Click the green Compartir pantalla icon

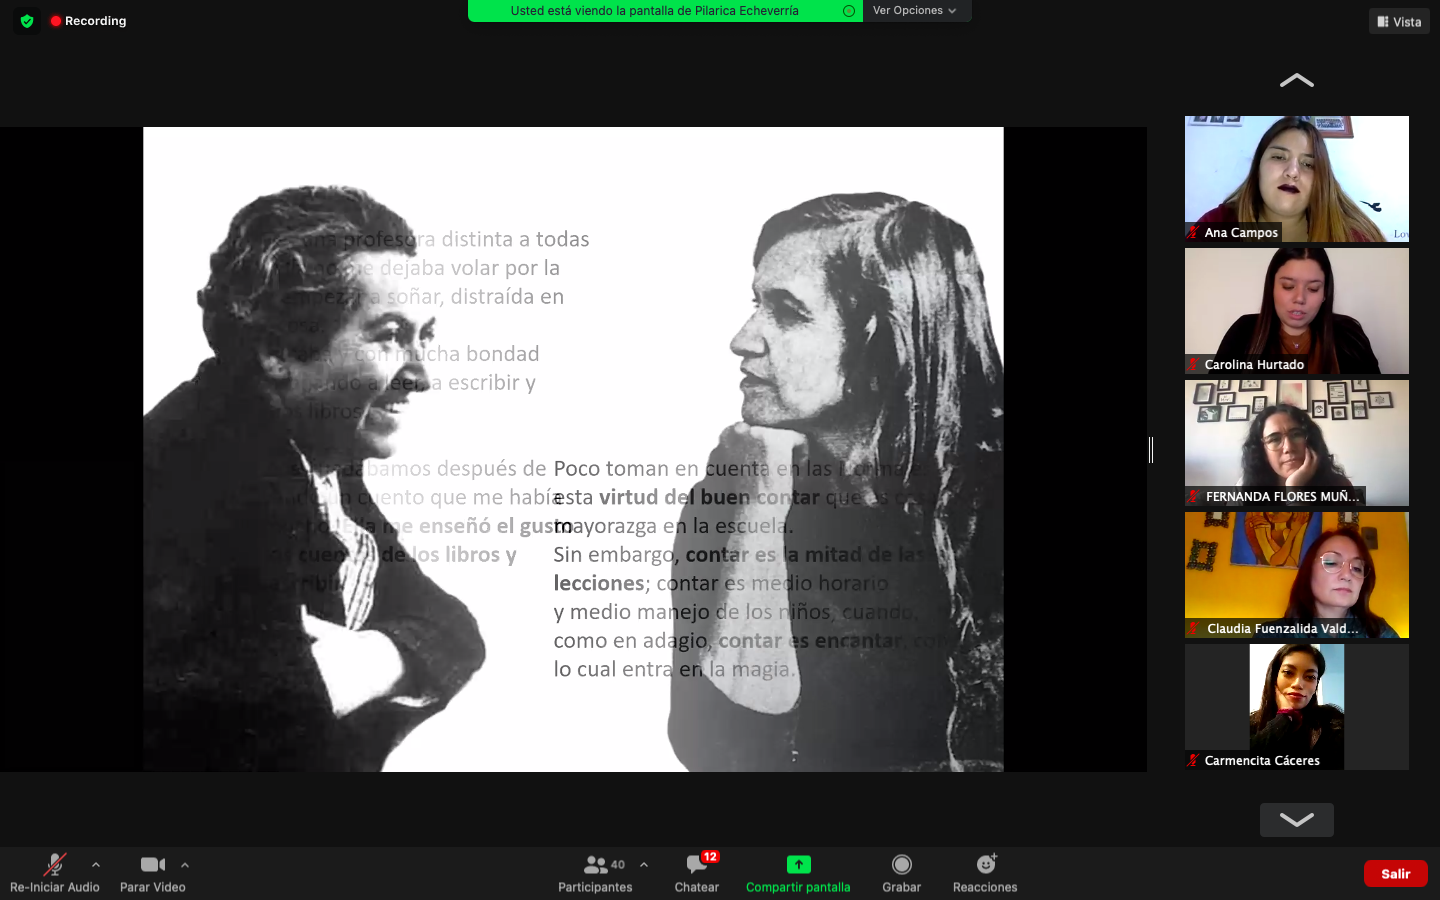798,864
